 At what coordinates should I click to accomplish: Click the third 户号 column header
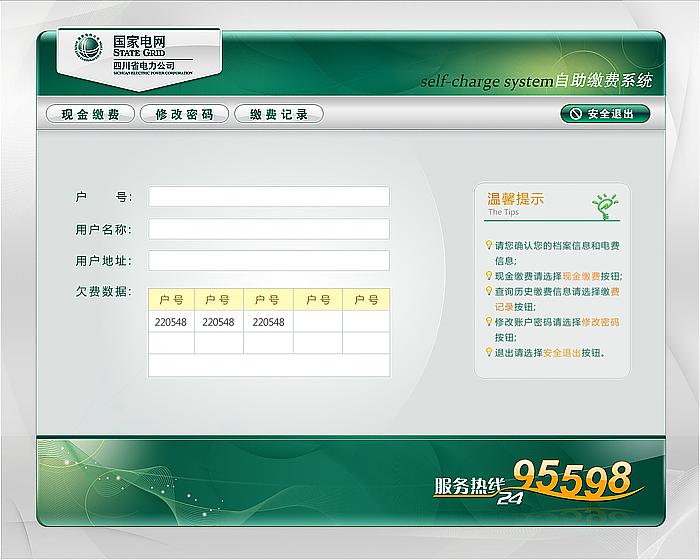click(x=268, y=300)
